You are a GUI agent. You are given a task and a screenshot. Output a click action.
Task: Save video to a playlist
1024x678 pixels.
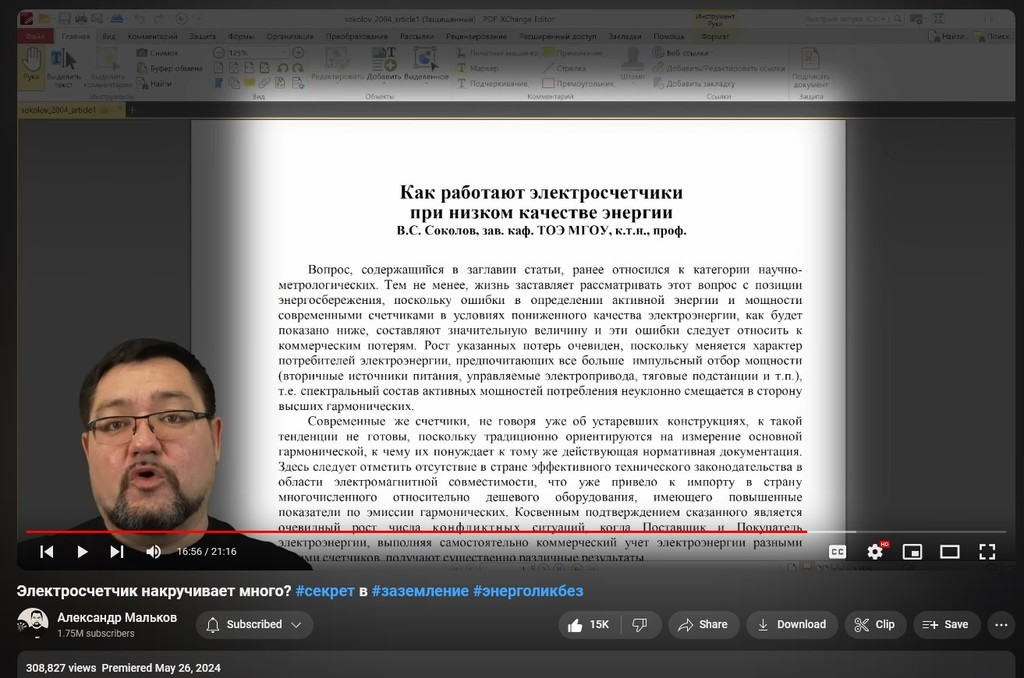tap(945, 624)
